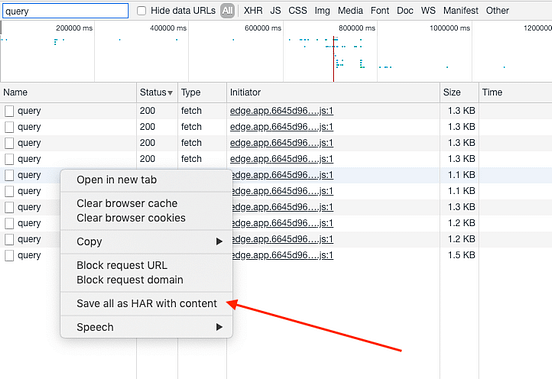This screenshot has height=379, width=552.
Task: Sort by the Type column header
Action: [x=202, y=93]
